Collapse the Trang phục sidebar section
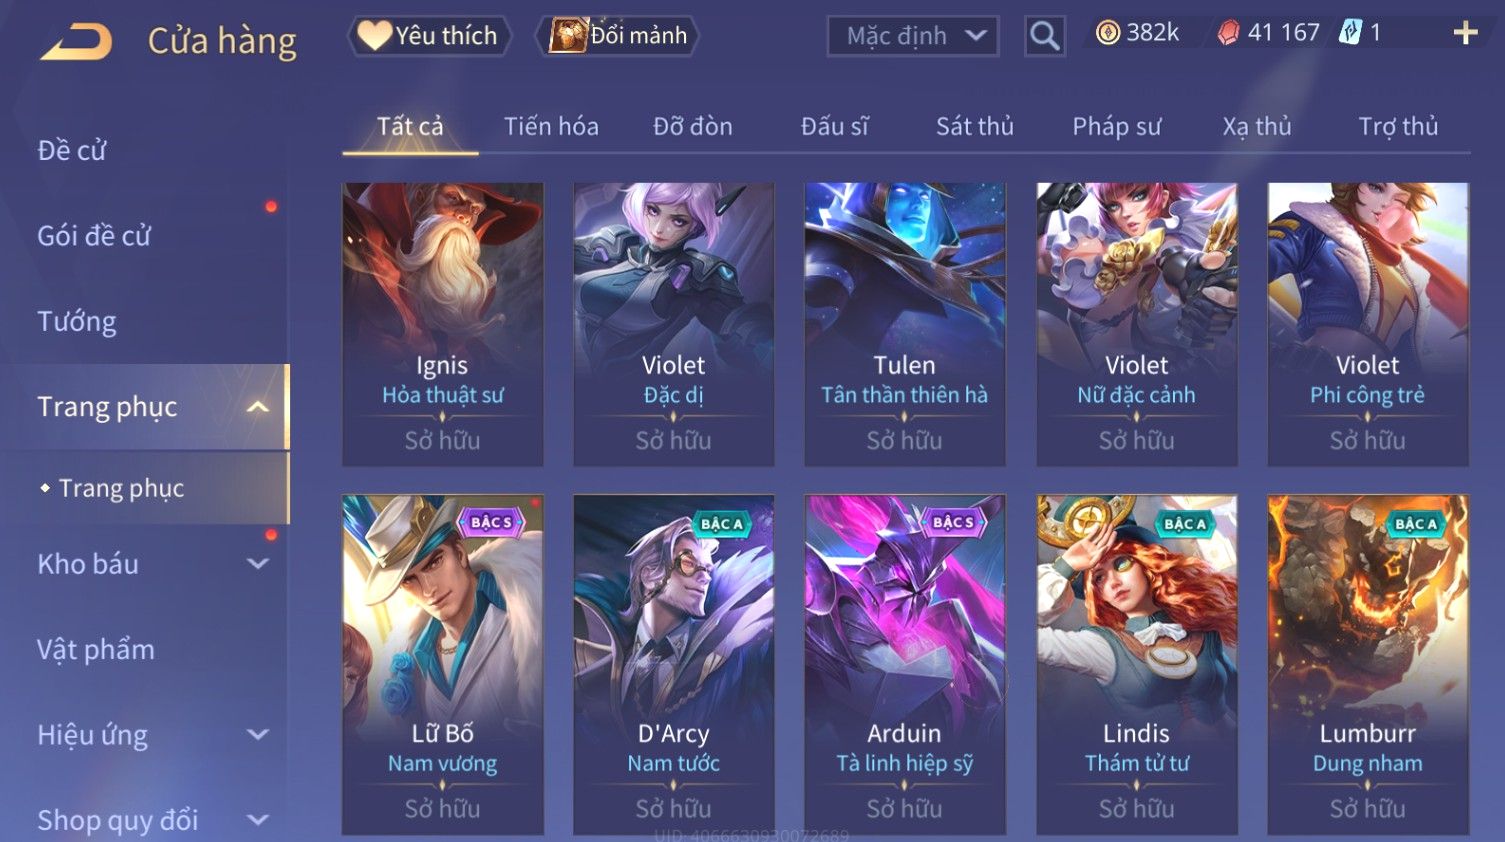This screenshot has width=1505, height=842. click(x=258, y=407)
